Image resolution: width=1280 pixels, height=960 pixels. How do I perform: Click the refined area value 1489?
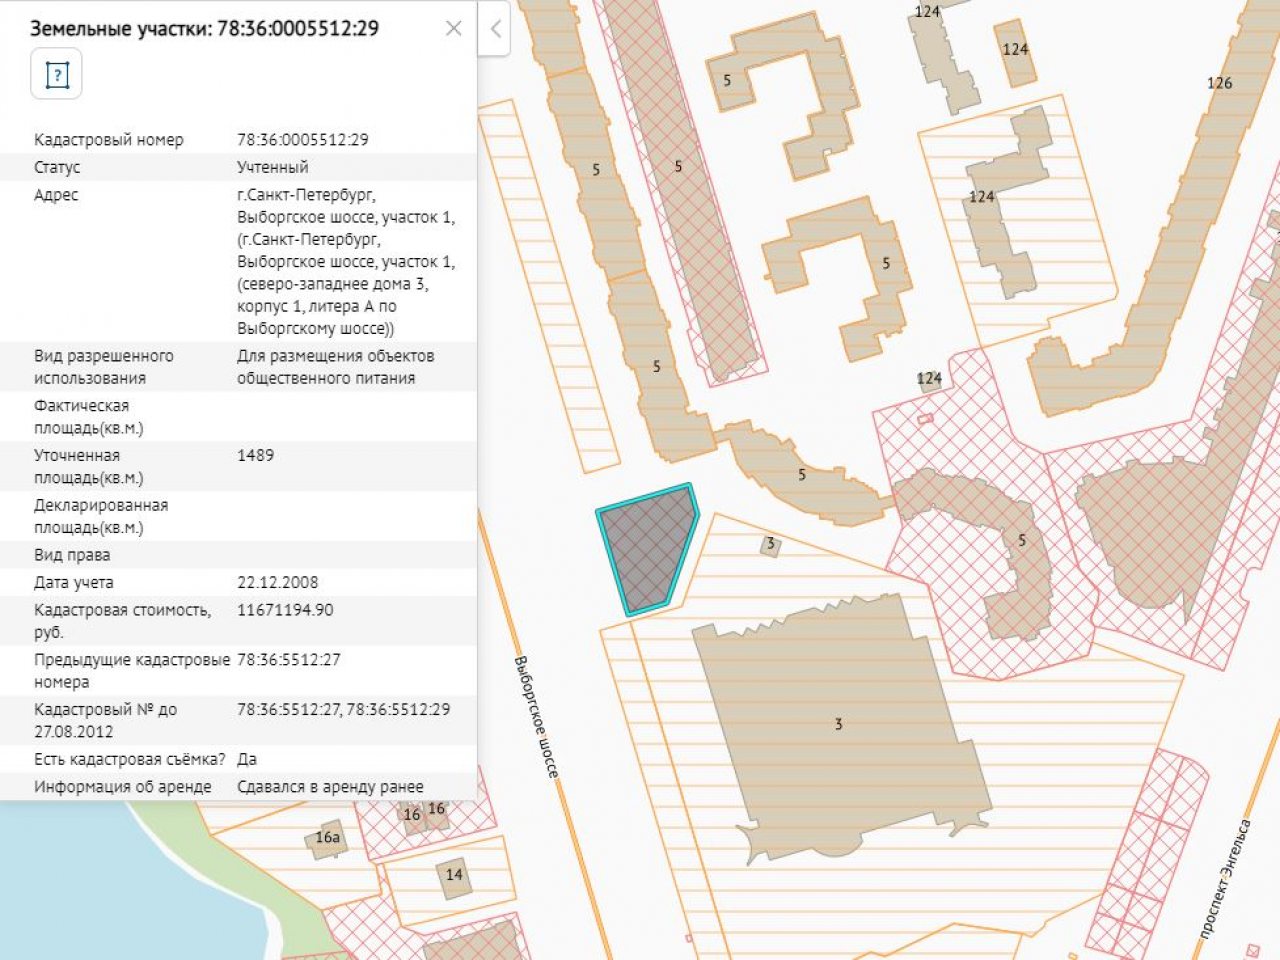[255, 455]
